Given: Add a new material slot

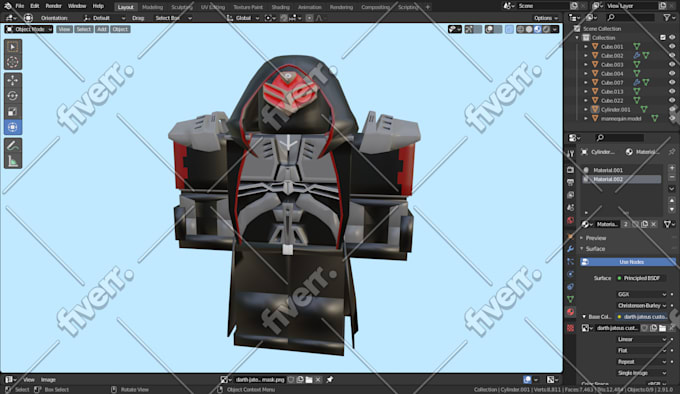Looking at the screenshot, I should click(x=672, y=168).
